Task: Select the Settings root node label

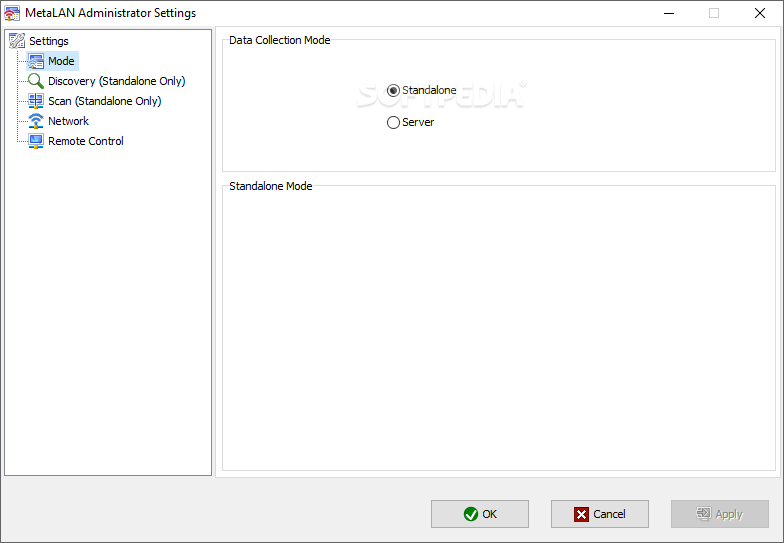Action: [48, 41]
